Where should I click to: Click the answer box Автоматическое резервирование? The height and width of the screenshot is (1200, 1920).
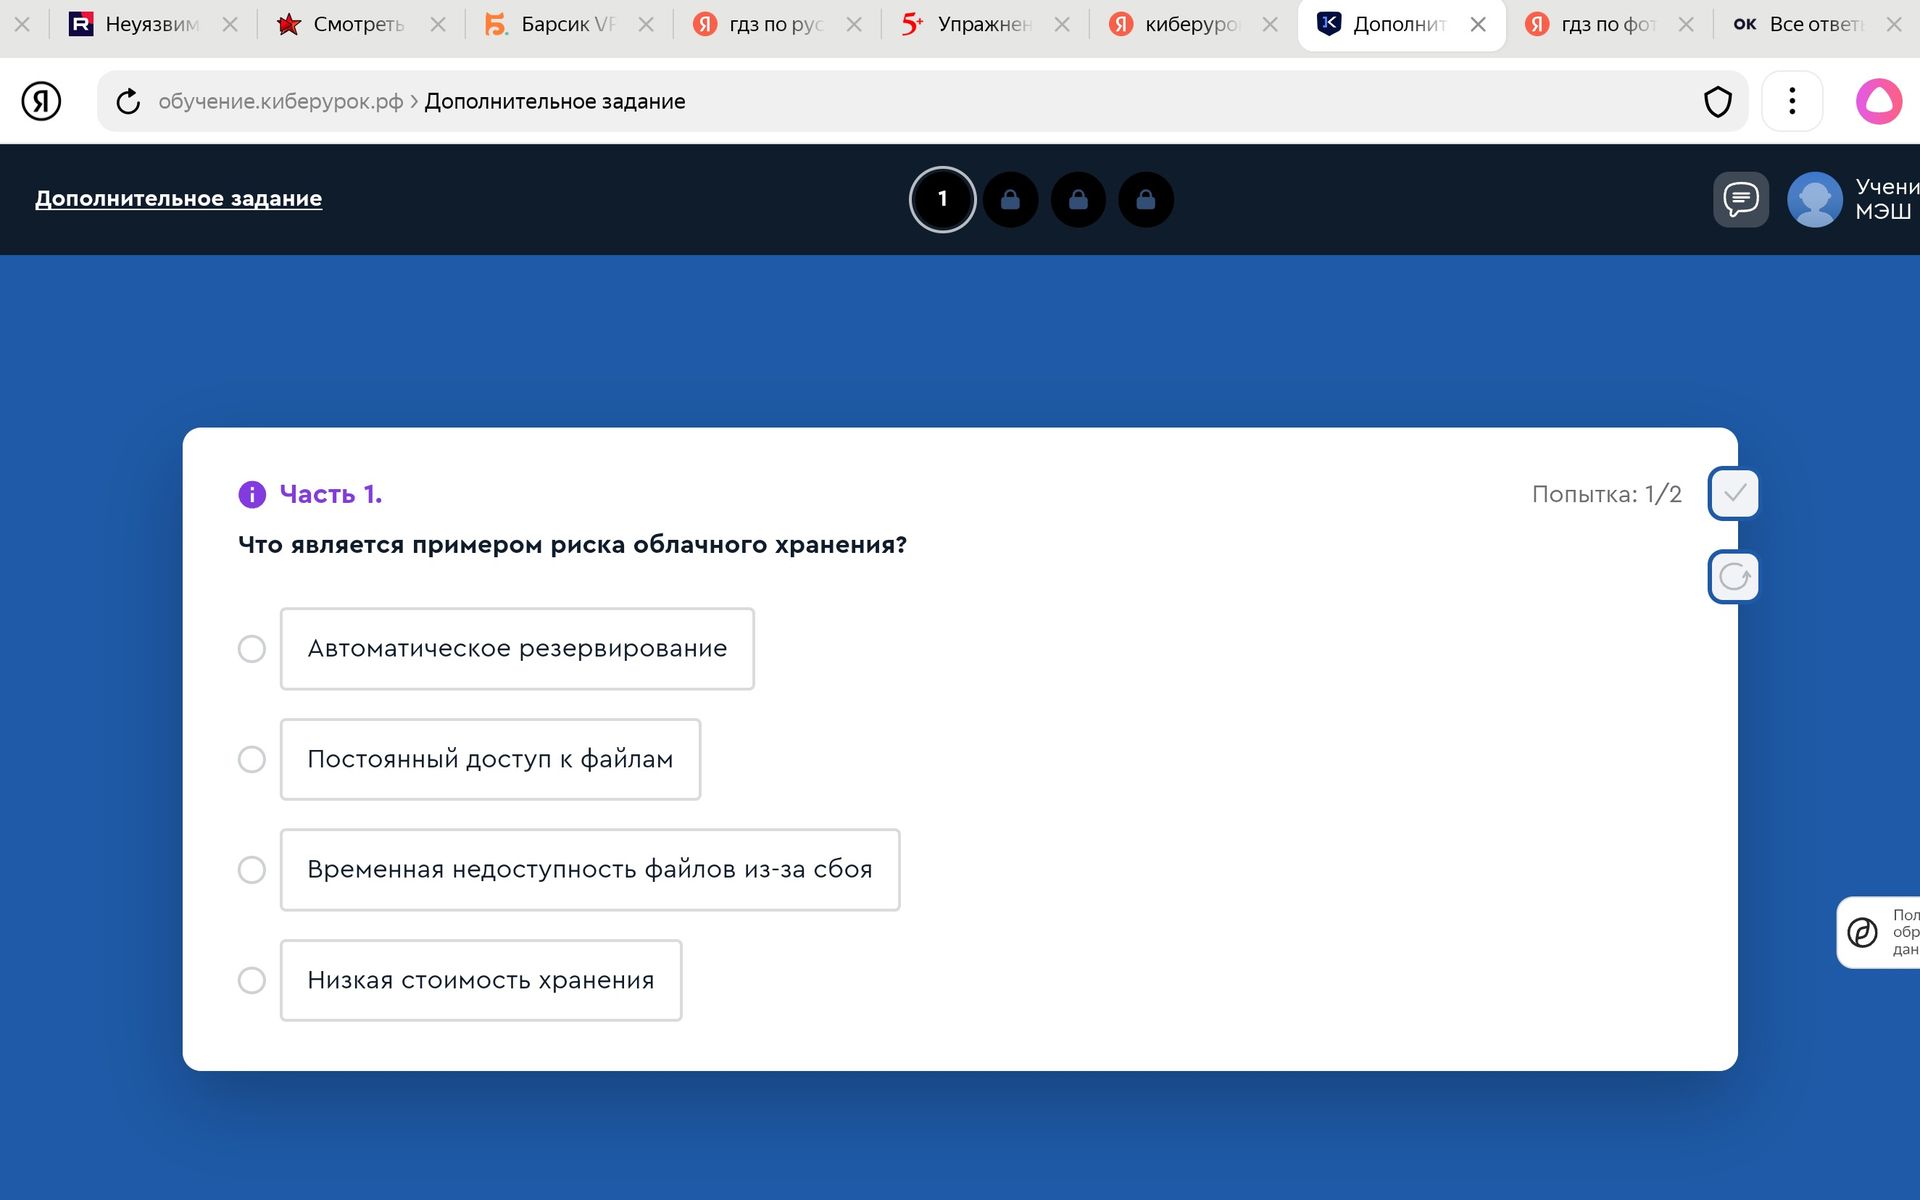point(517,649)
